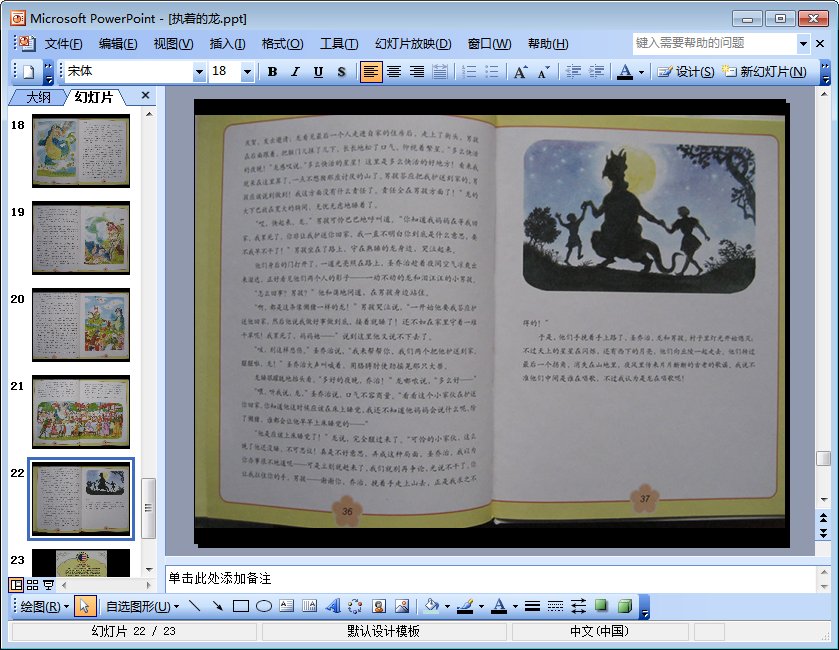Select the Arrow drawing tool

[218, 606]
